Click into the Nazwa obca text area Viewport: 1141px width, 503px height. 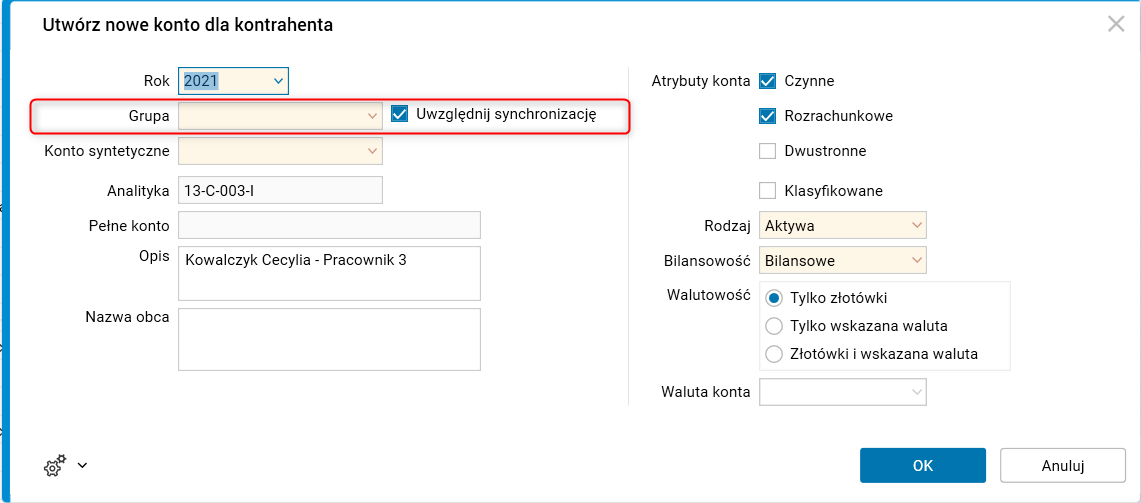tap(329, 339)
